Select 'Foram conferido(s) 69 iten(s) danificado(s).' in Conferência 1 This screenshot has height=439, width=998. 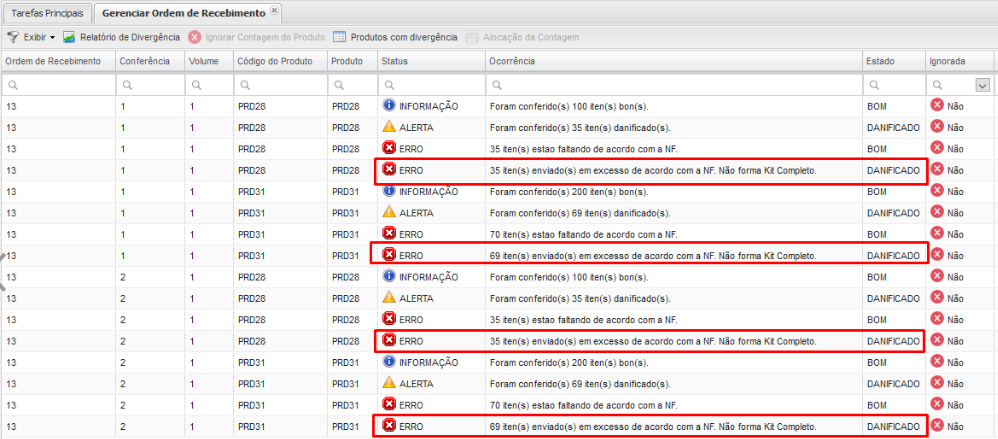click(580, 213)
